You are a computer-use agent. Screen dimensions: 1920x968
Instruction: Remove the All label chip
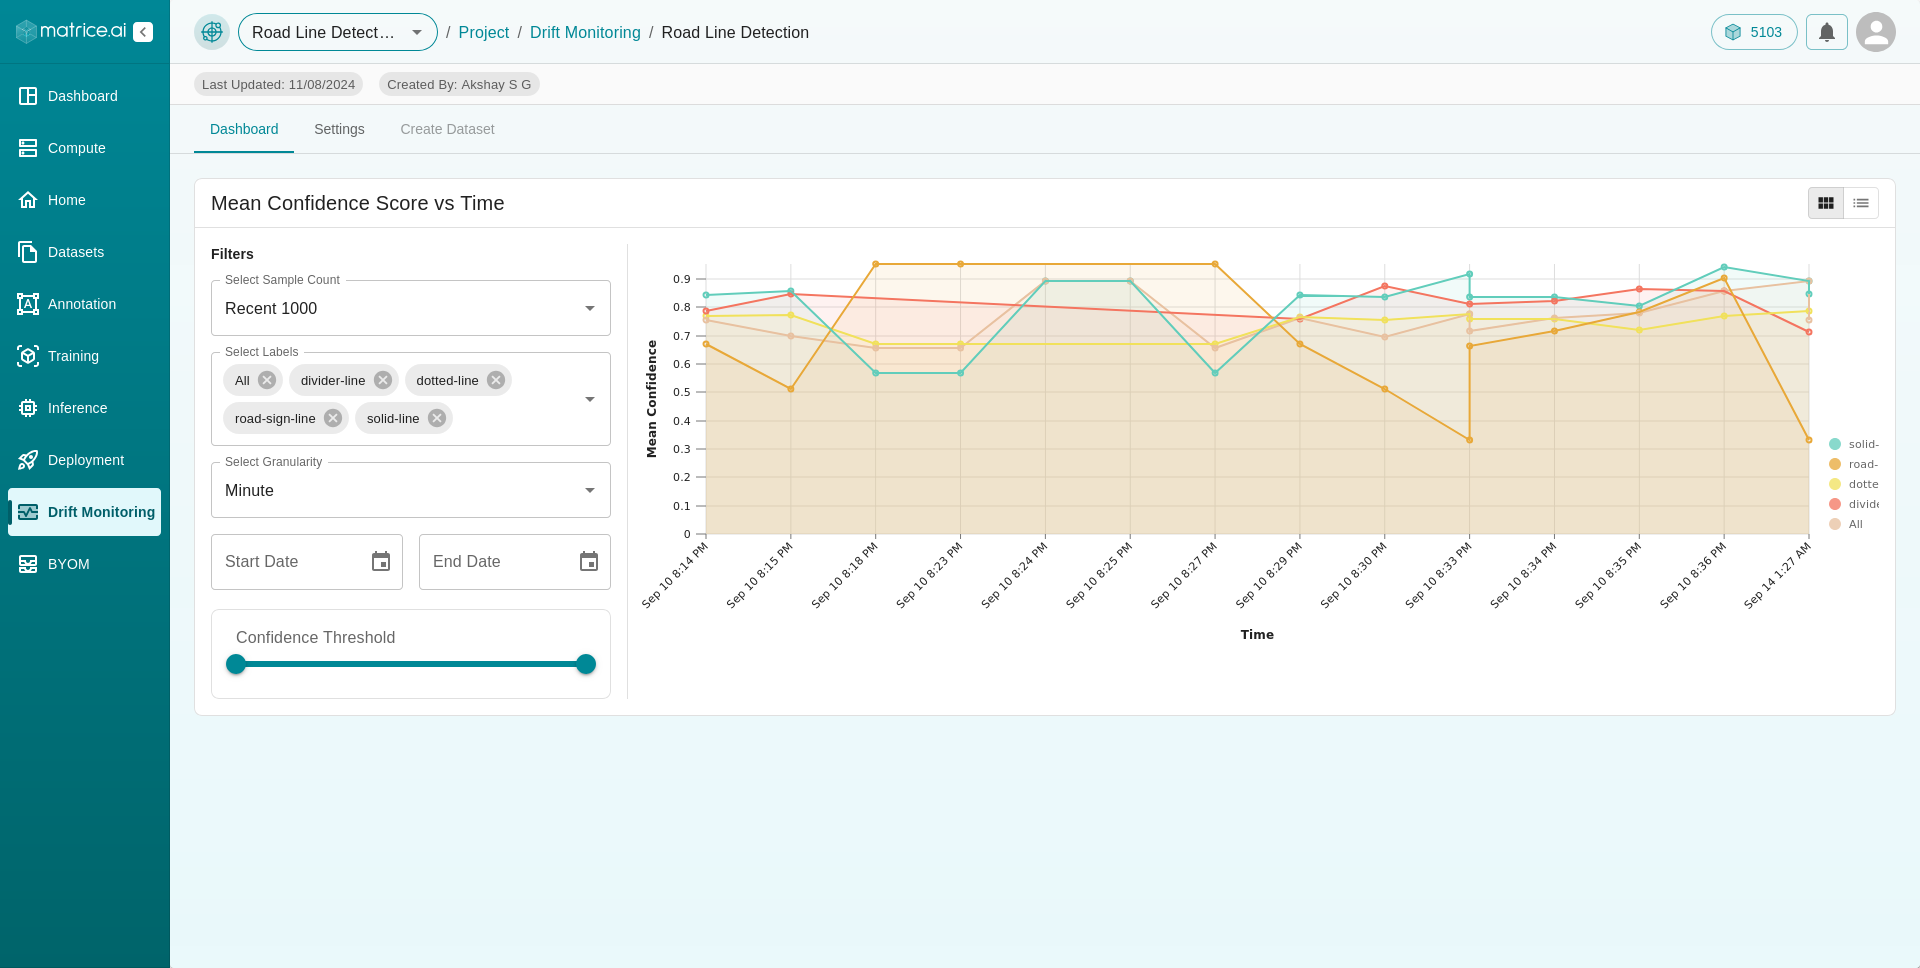pyautogui.click(x=267, y=380)
